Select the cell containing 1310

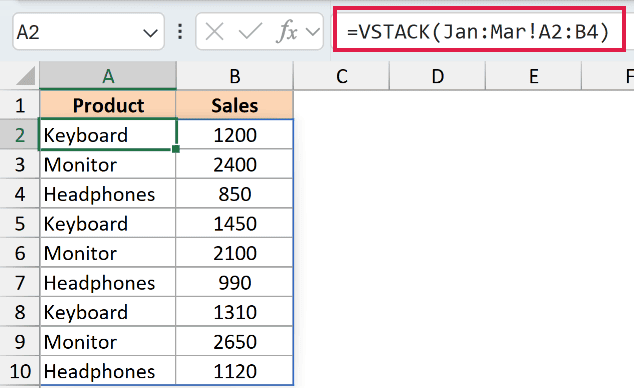(235, 312)
